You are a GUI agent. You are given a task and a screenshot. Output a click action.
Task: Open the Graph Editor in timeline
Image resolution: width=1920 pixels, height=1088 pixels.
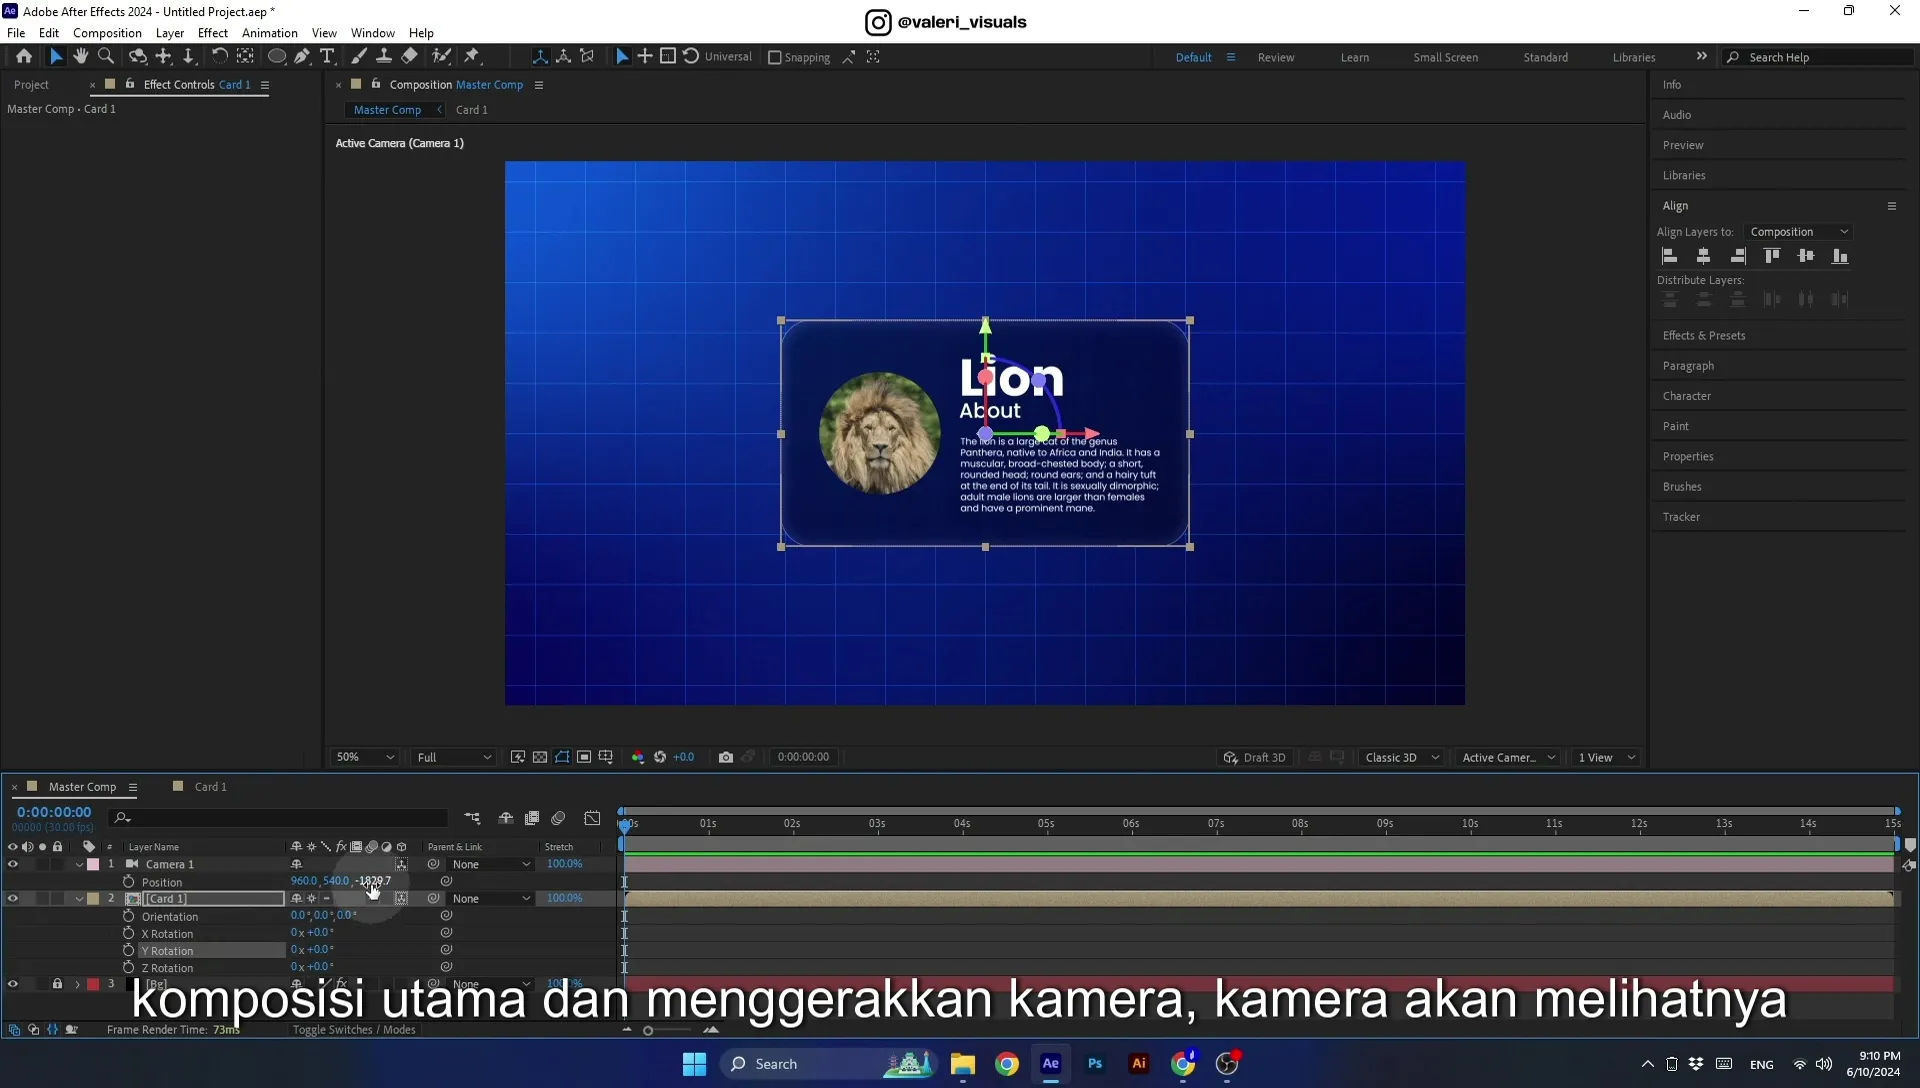pyautogui.click(x=592, y=818)
